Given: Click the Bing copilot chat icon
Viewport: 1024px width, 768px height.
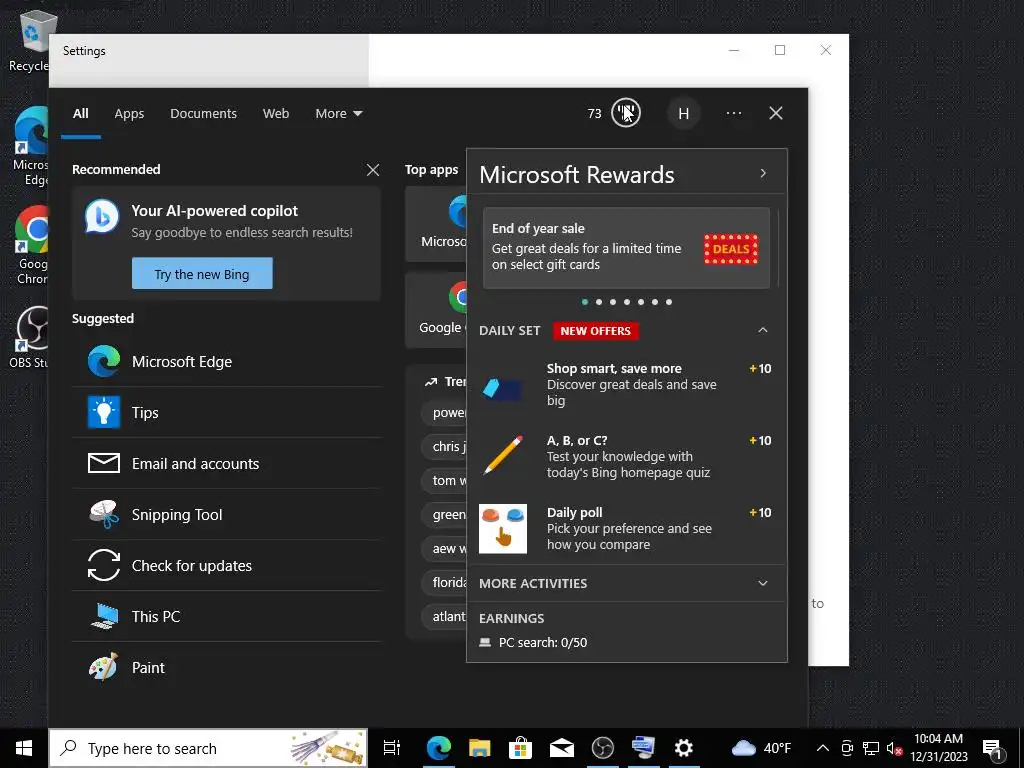Looking at the screenshot, I should pos(103,217).
